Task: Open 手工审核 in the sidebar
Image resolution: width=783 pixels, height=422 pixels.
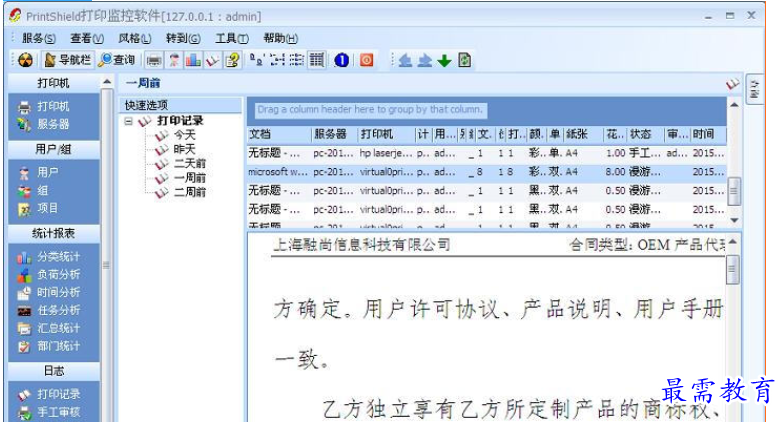Action: 49,412
